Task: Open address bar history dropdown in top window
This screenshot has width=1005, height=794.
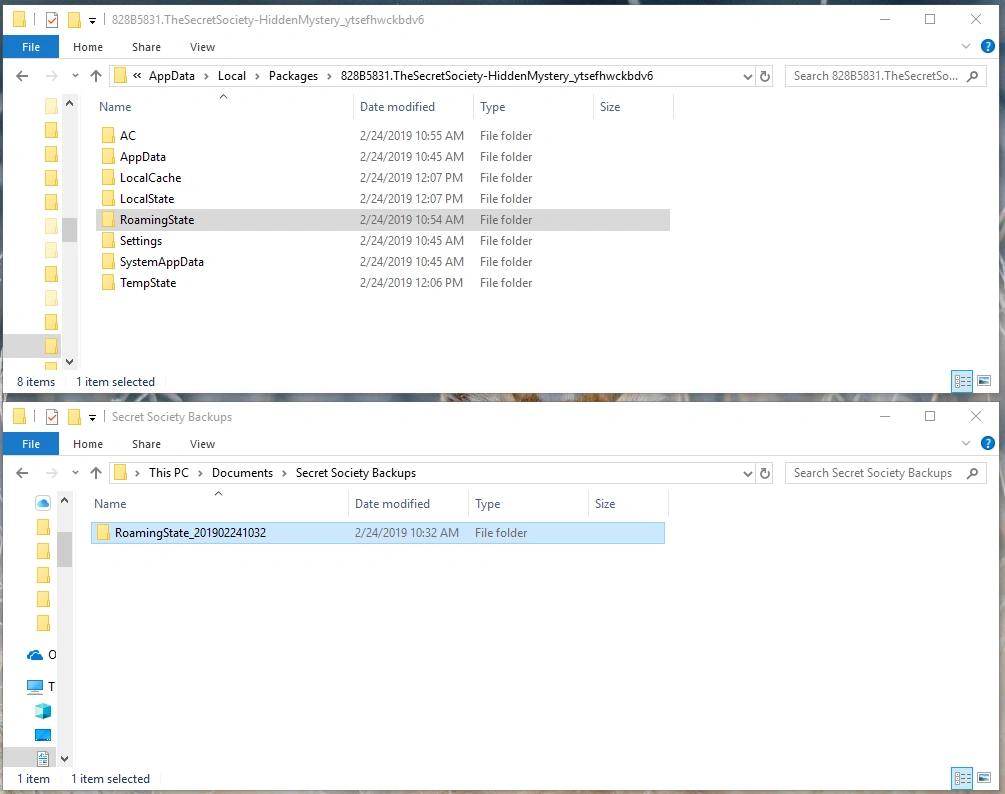Action: point(747,76)
